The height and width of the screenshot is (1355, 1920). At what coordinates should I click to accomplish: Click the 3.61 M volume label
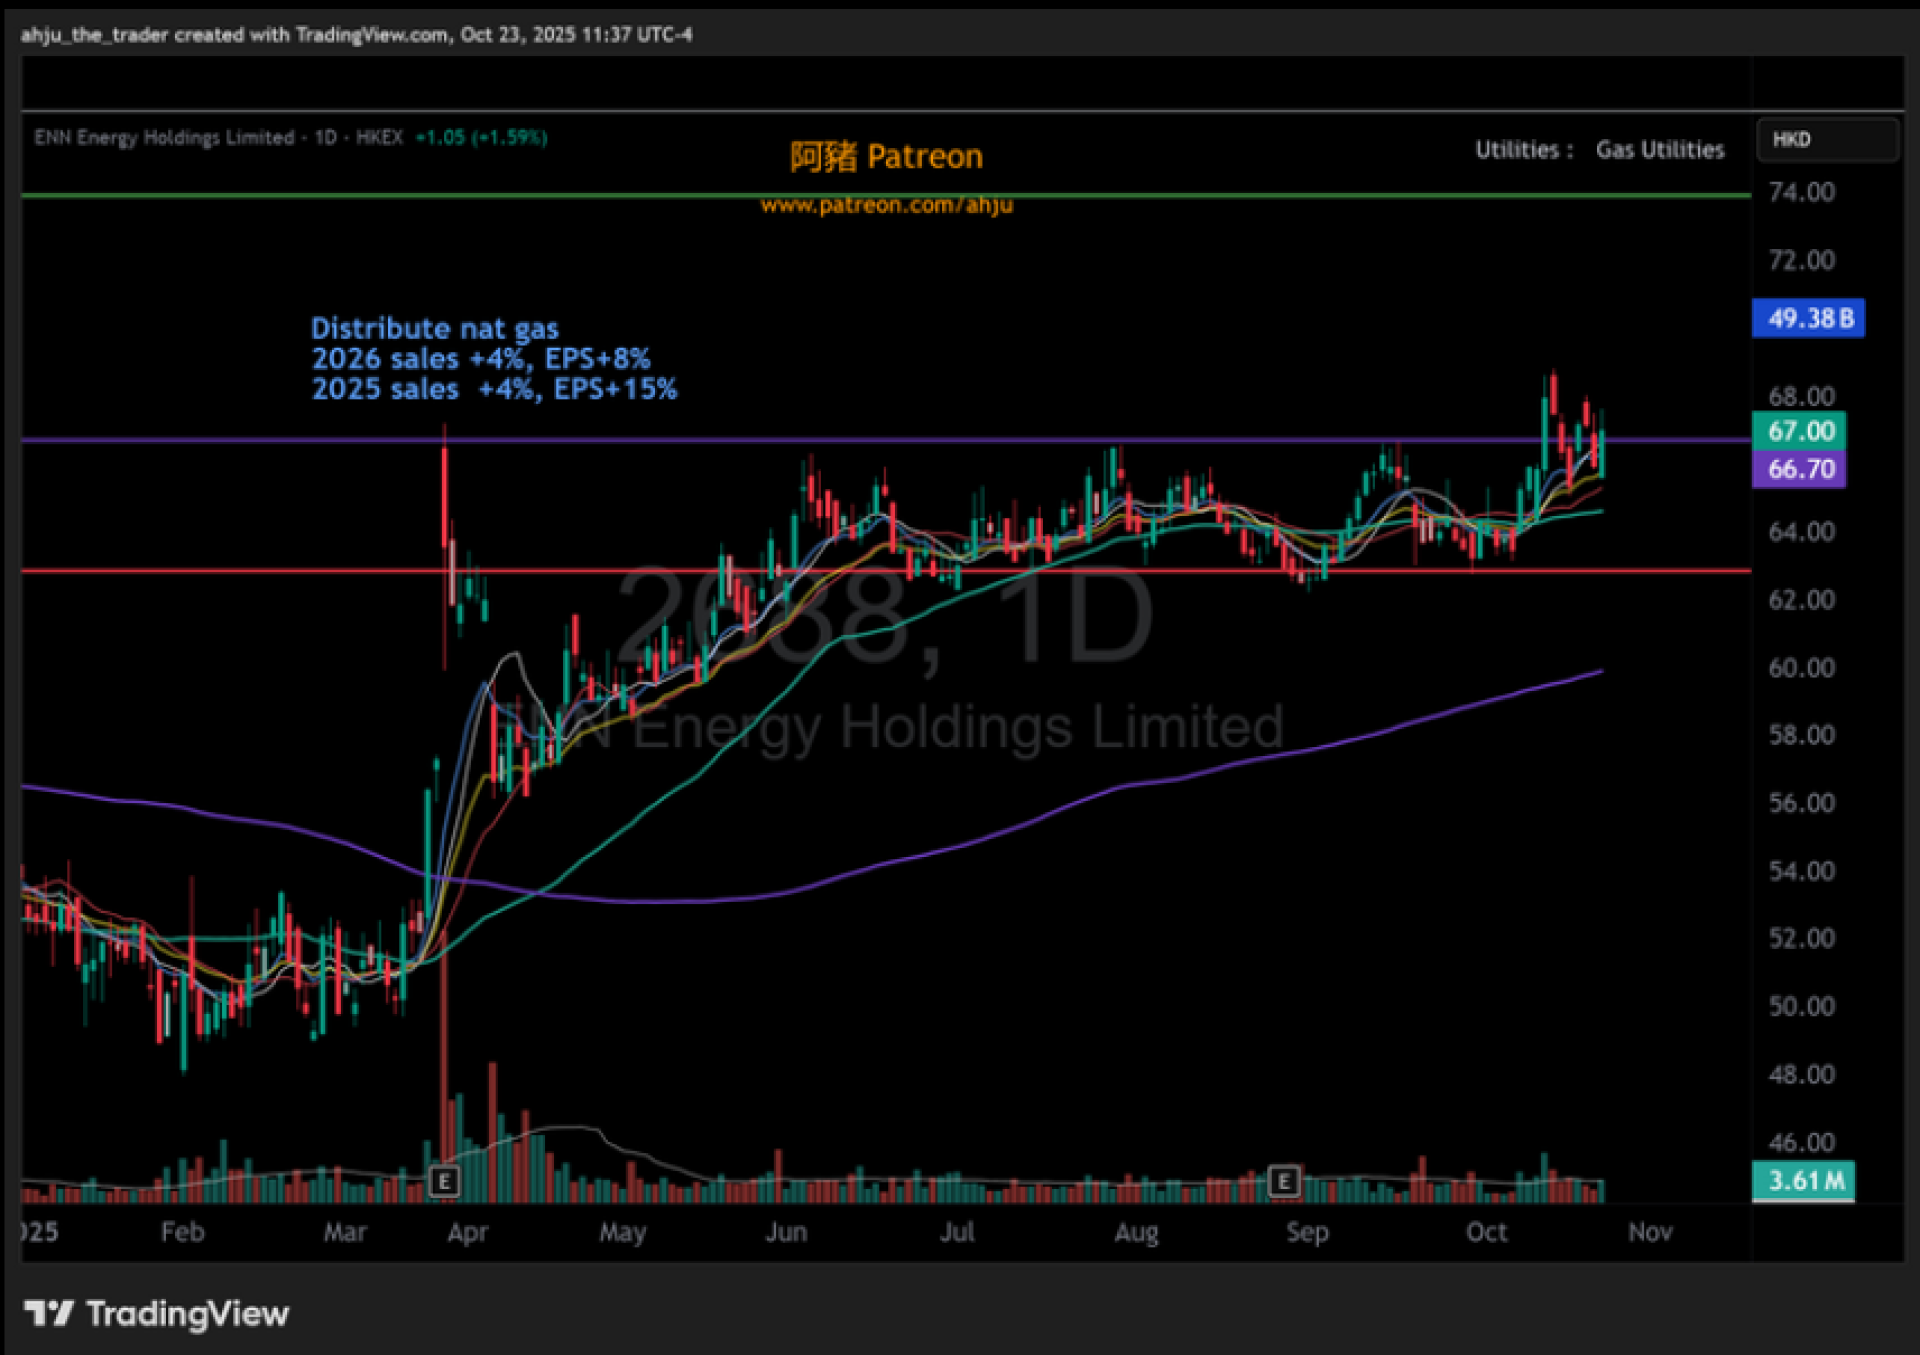pyautogui.click(x=1804, y=1180)
